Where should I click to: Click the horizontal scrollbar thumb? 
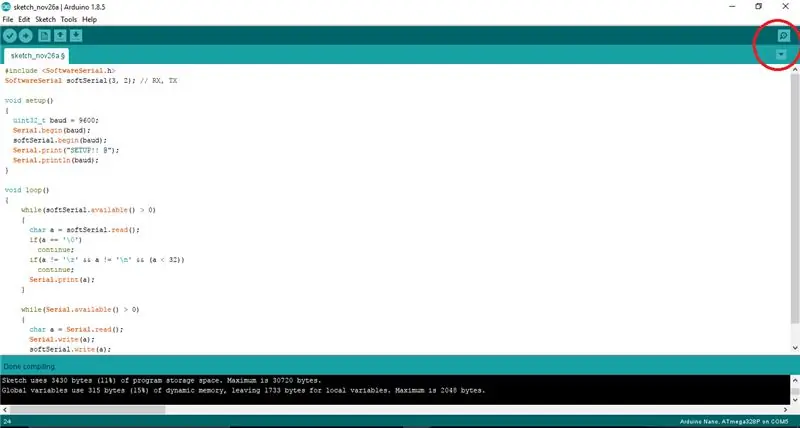[87, 410]
